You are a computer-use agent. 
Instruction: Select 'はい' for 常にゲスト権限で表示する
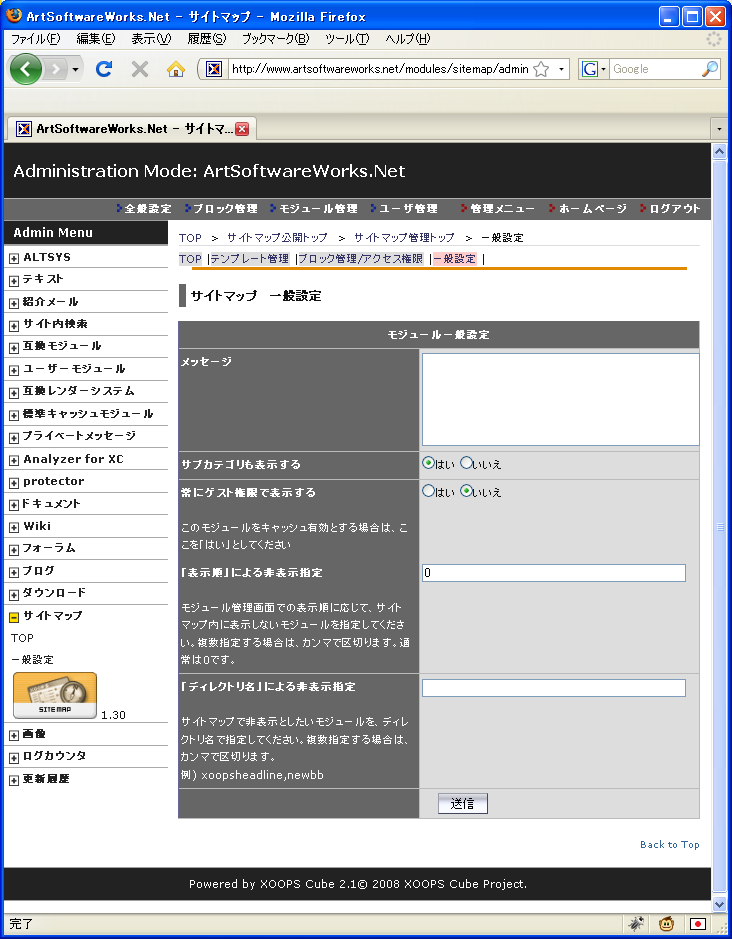(x=428, y=491)
